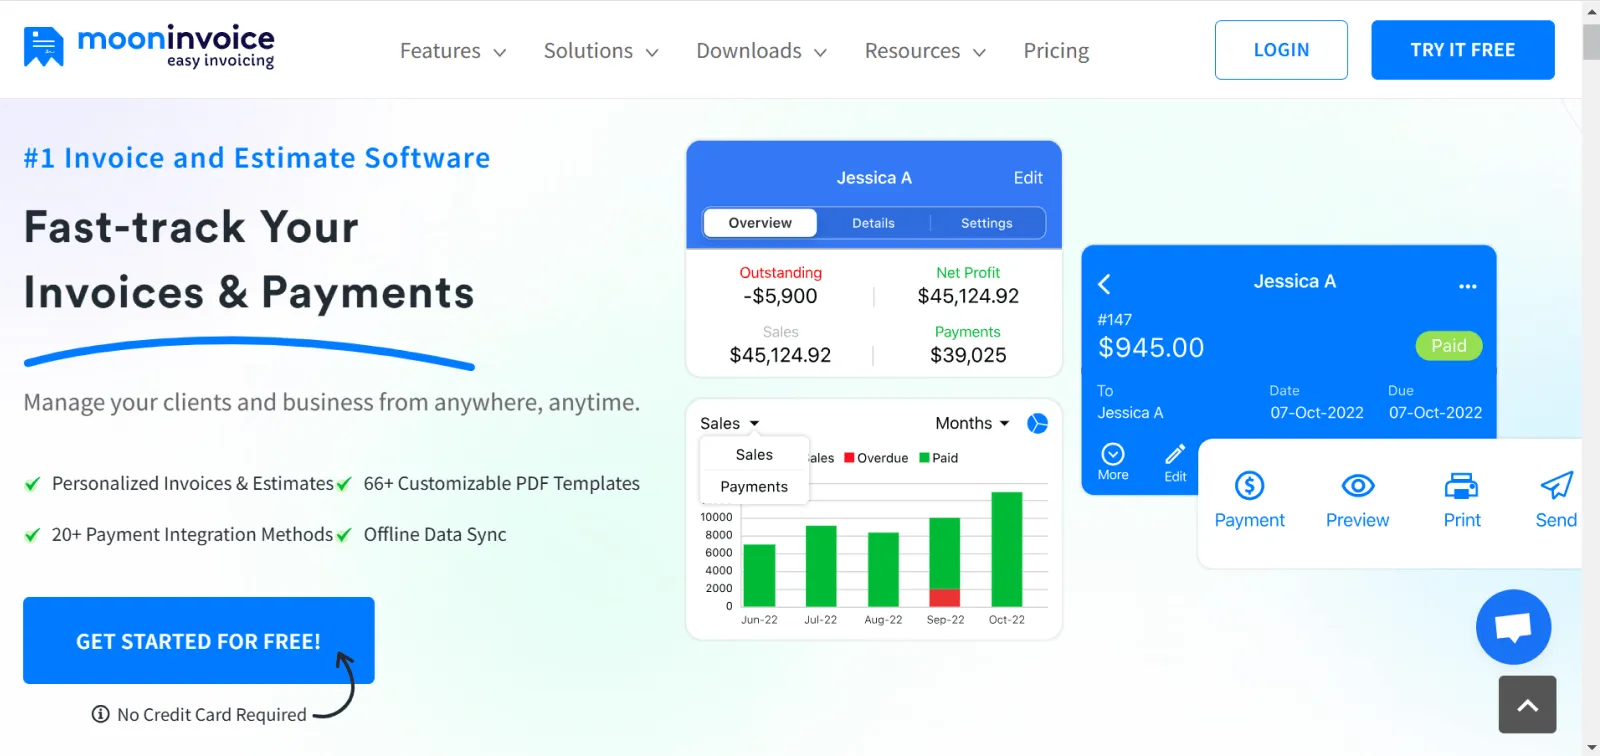1600x756 pixels.
Task: Click the red overdue segment of Sep-22 bar
Action: (944, 598)
